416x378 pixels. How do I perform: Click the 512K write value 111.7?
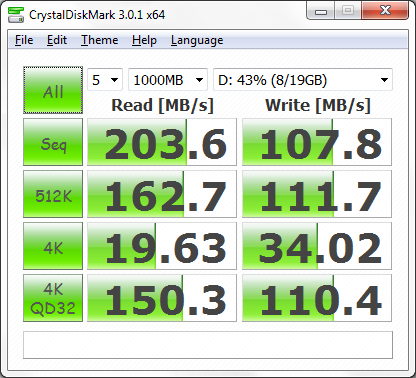[317, 194]
